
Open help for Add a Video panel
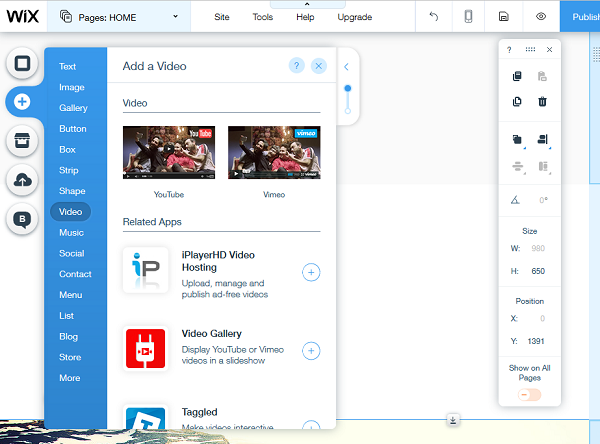tap(297, 66)
